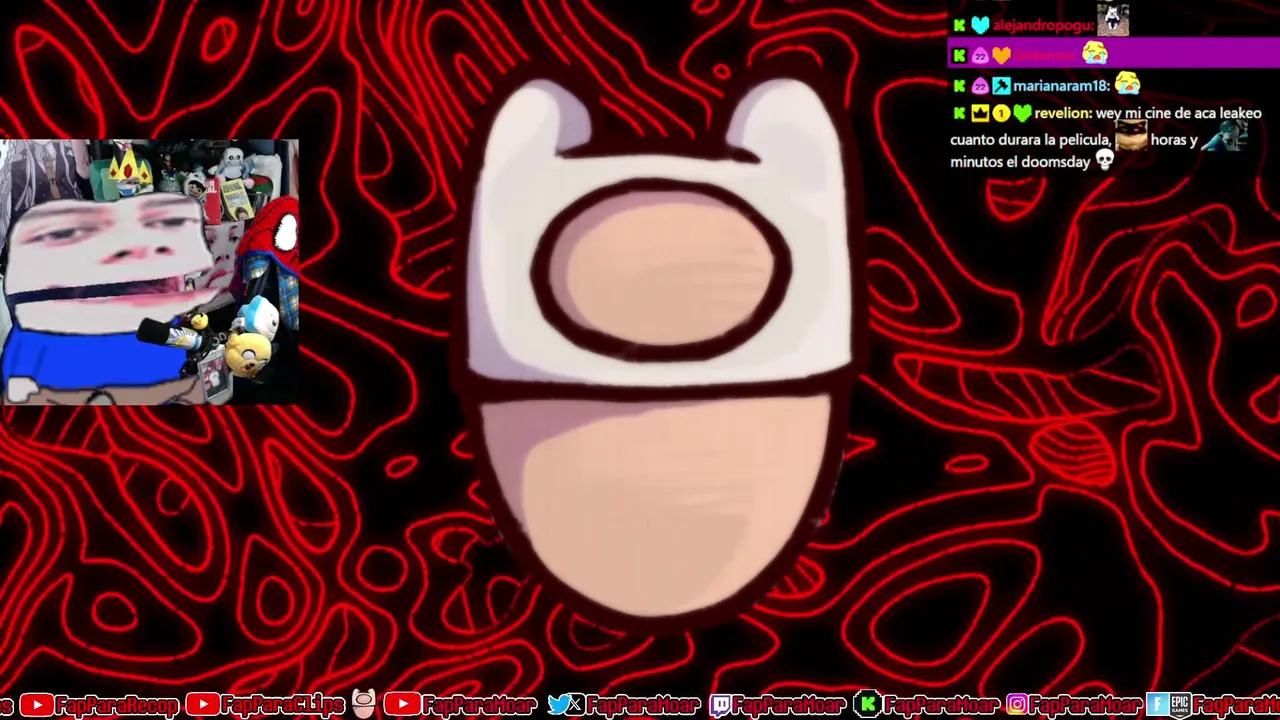Open the masked face emote after 'pelicula,'

point(1131,135)
